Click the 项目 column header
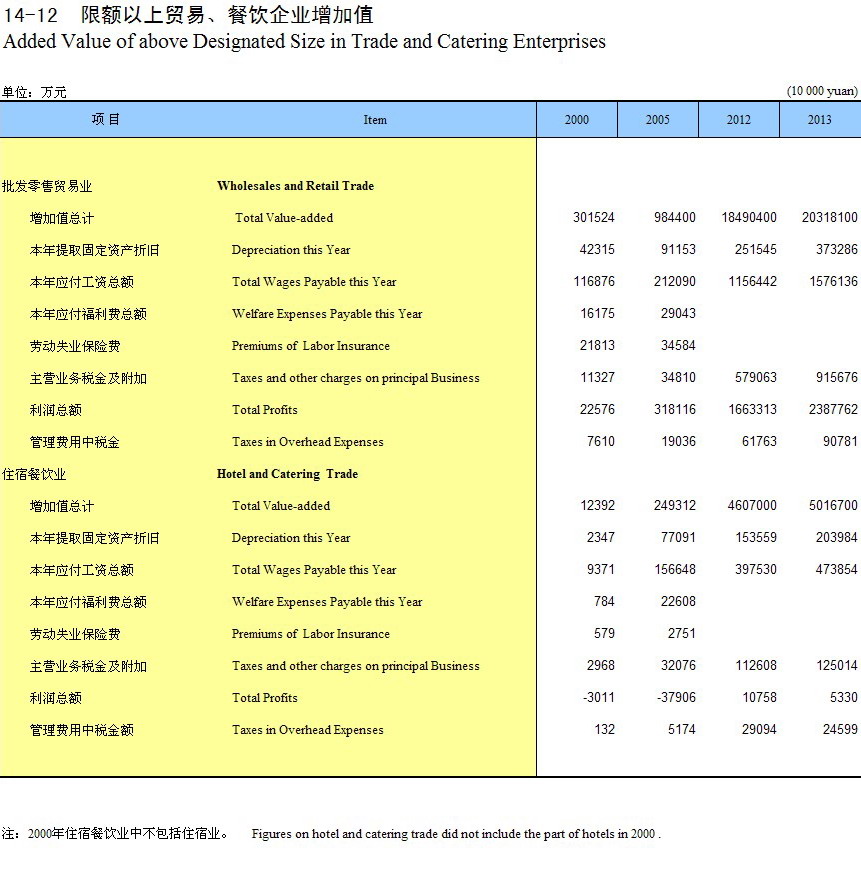 (x=106, y=119)
